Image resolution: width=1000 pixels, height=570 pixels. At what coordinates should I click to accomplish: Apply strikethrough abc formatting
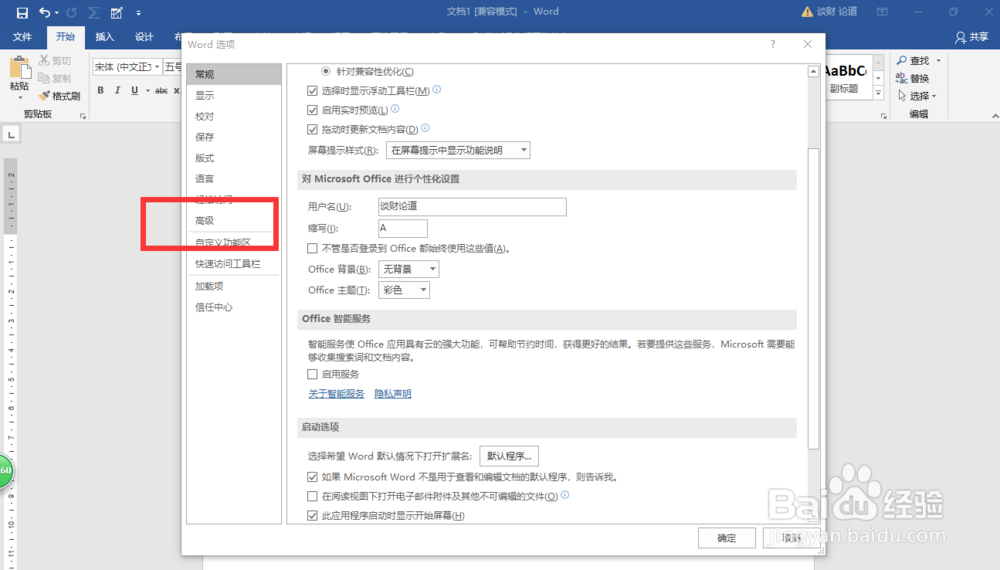tap(161, 91)
